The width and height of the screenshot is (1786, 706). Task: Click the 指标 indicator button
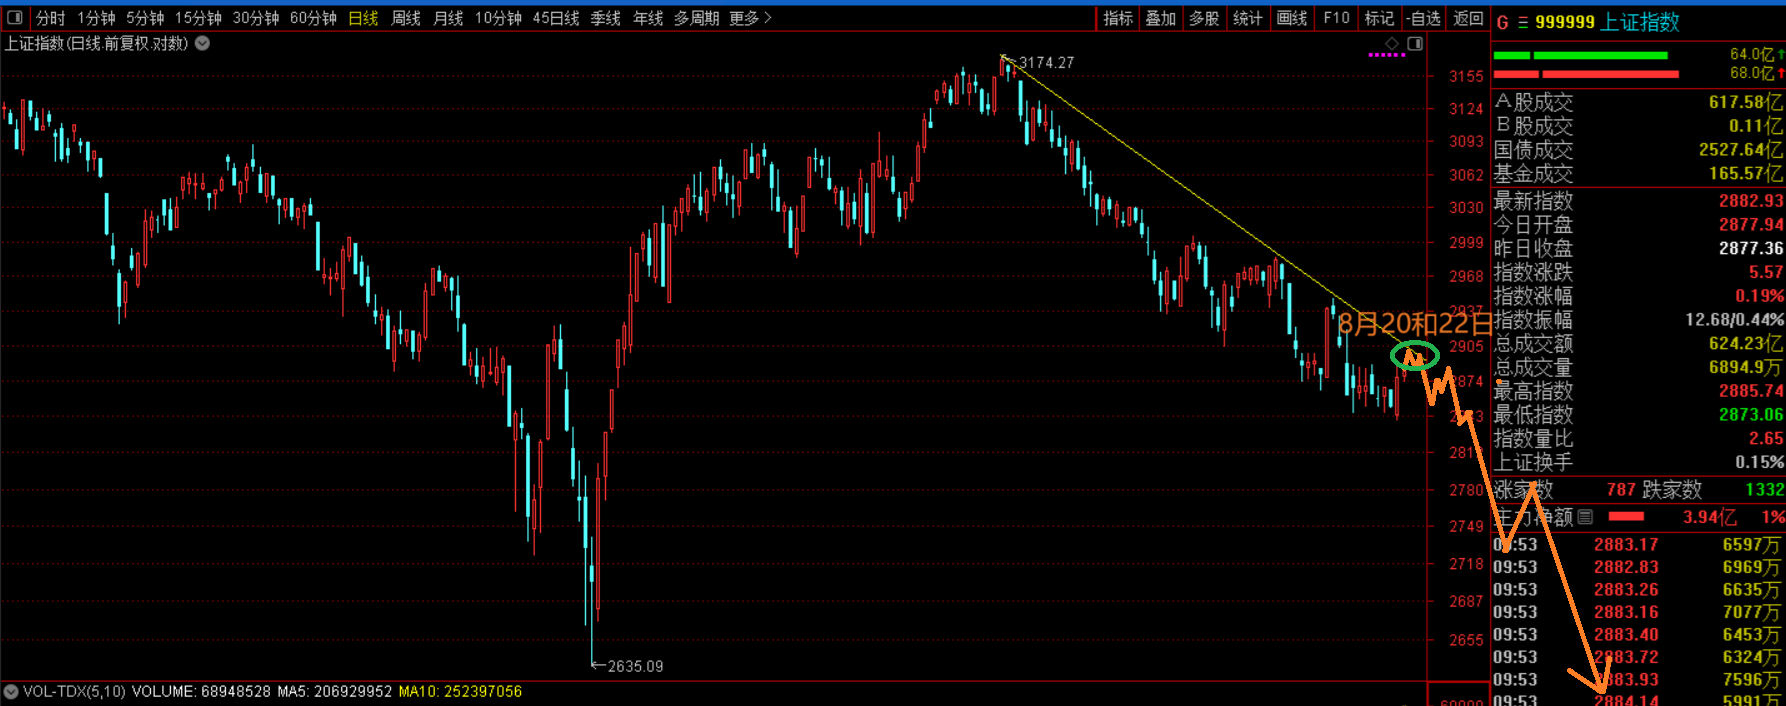[1118, 18]
